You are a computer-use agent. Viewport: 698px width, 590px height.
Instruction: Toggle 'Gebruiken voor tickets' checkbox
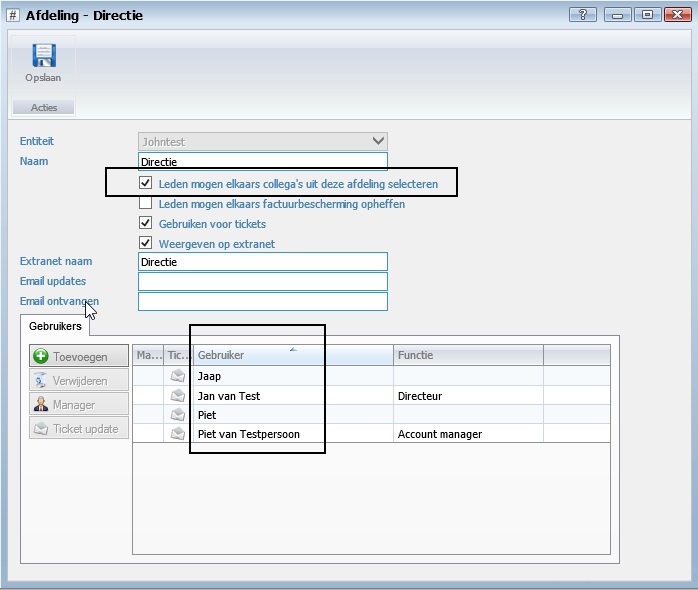tap(146, 224)
